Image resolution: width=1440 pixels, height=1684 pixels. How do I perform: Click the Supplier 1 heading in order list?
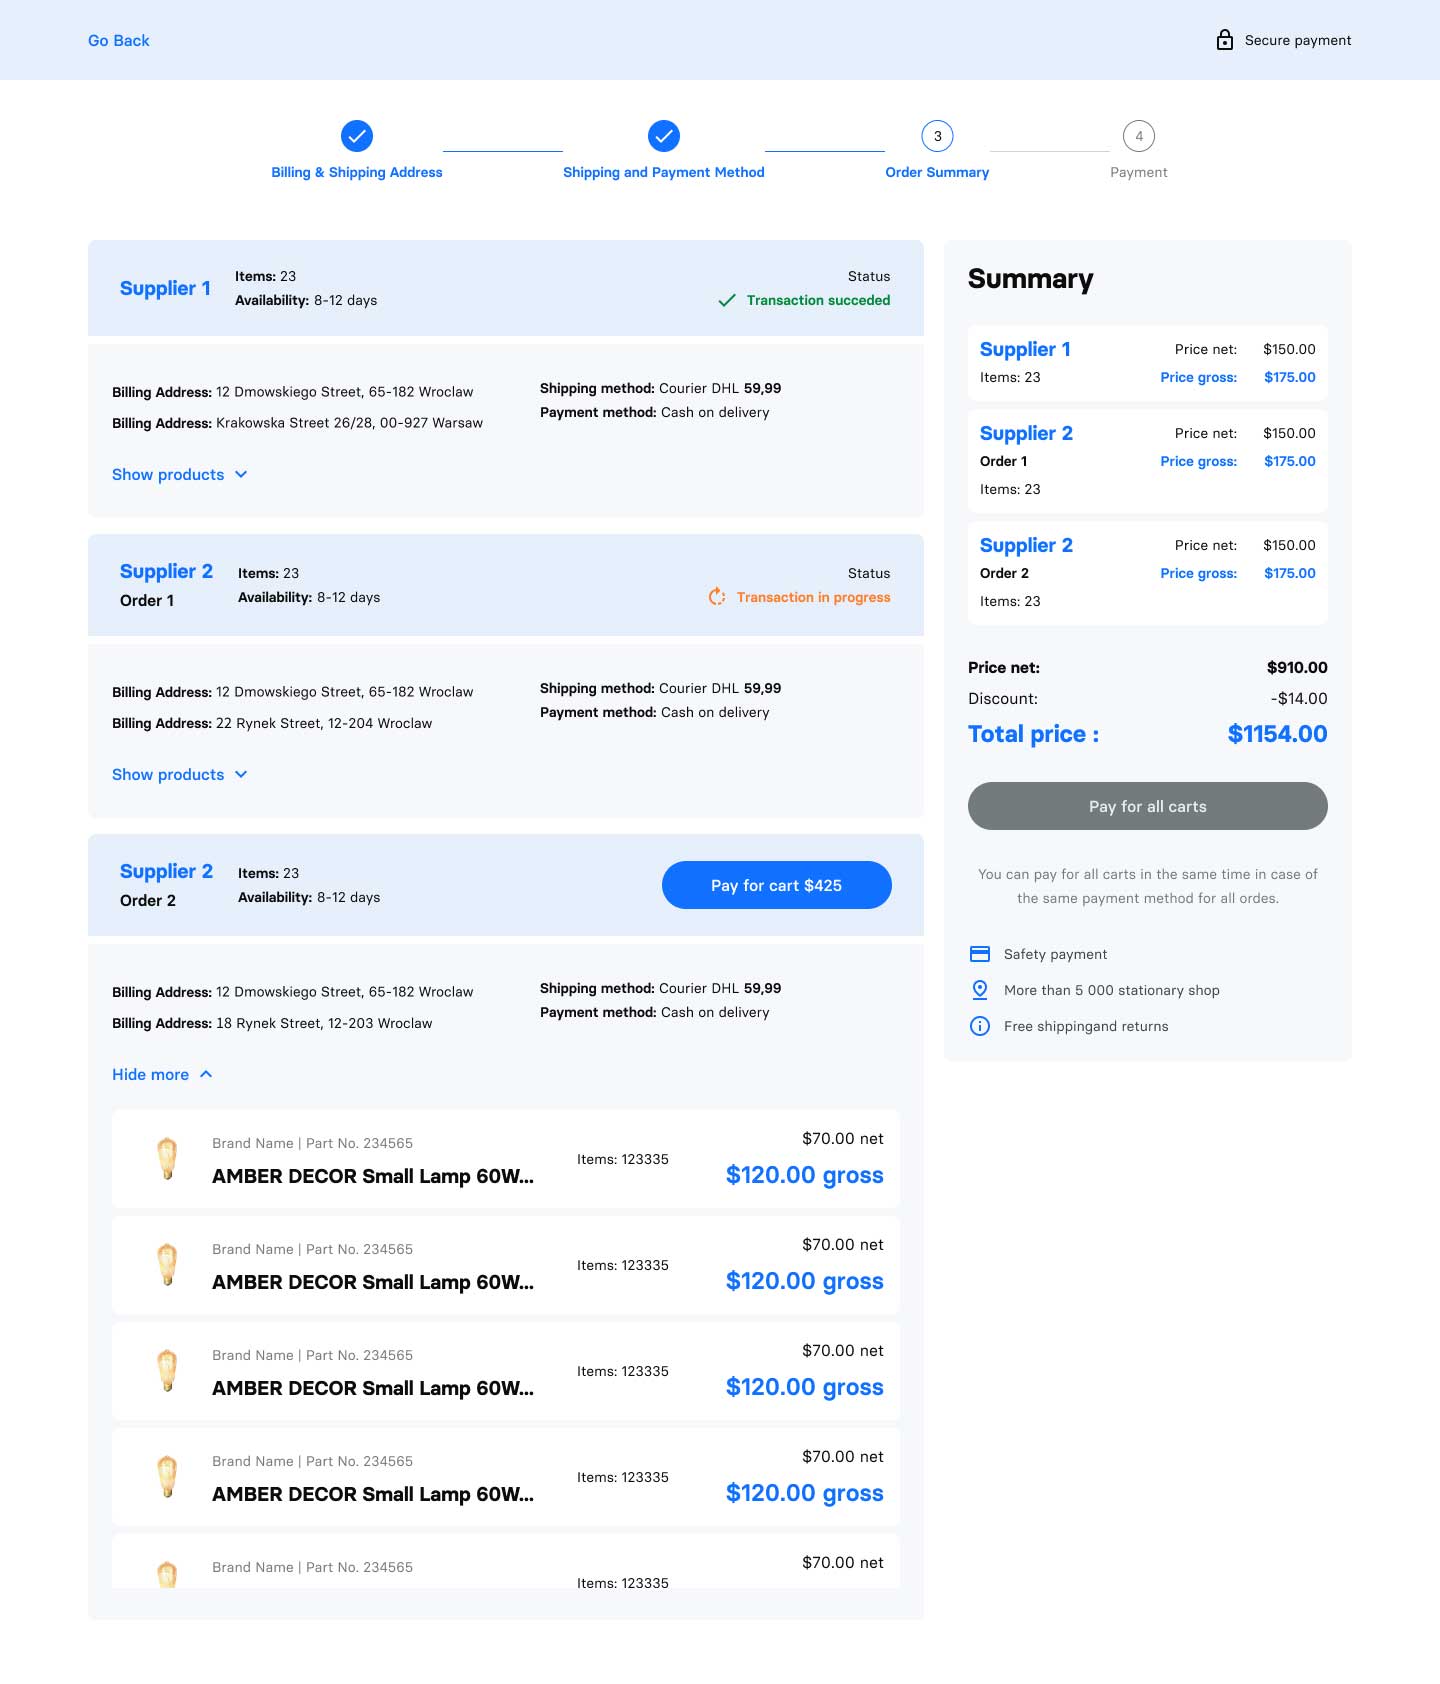(x=165, y=288)
